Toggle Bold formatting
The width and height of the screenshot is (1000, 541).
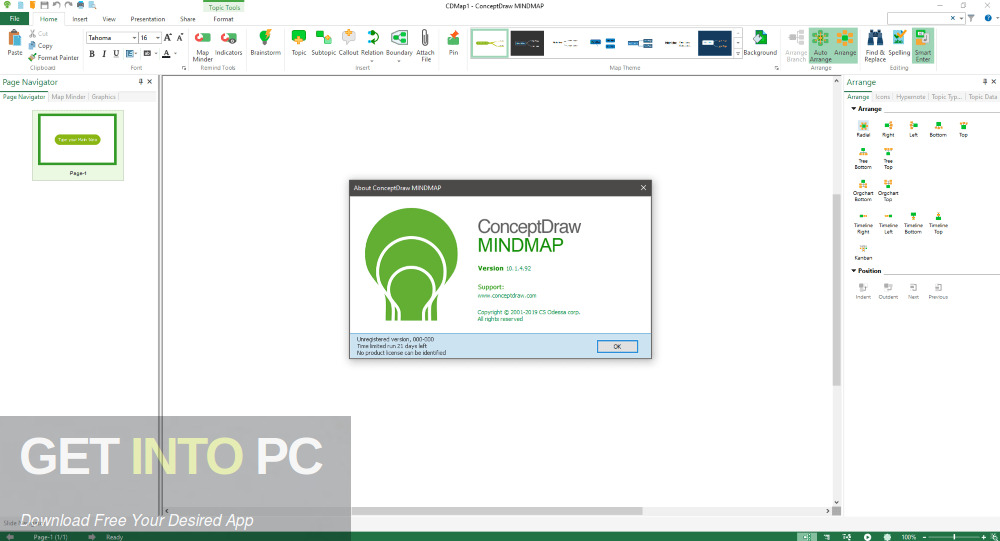click(92, 54)
